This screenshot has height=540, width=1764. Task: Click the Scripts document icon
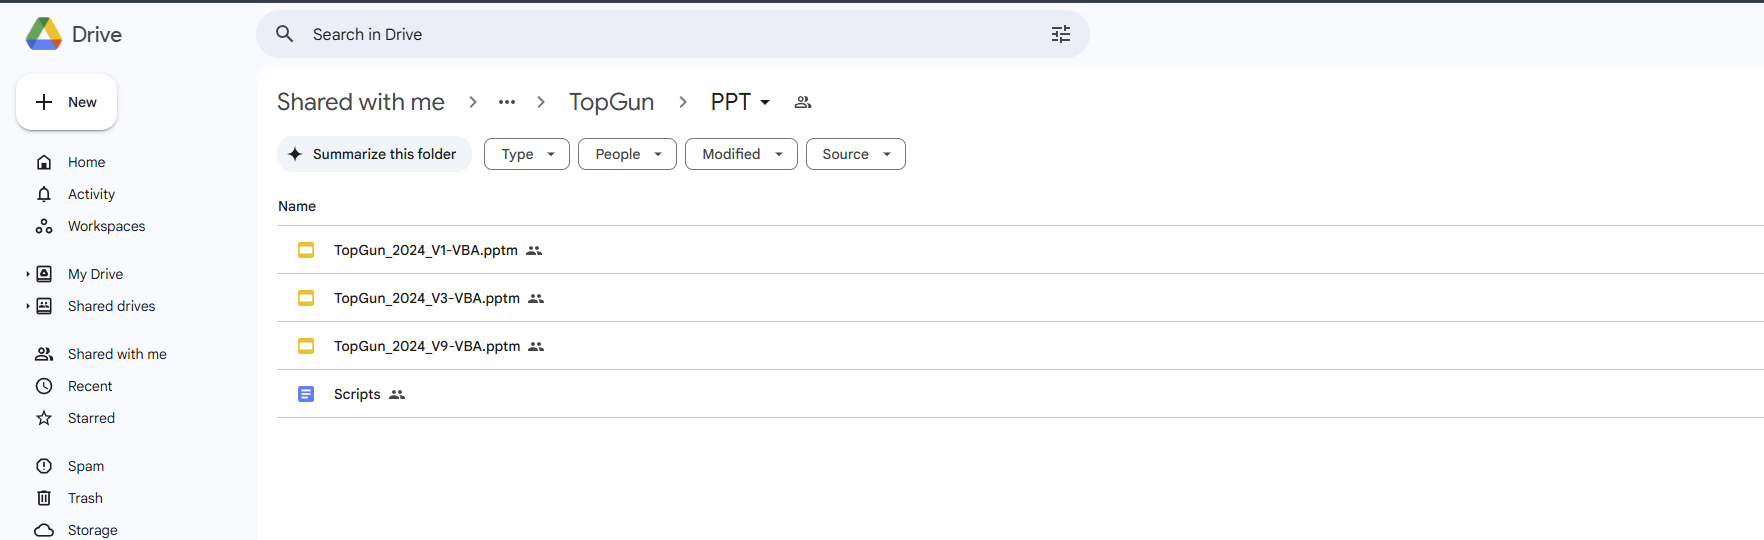[306, 394]
